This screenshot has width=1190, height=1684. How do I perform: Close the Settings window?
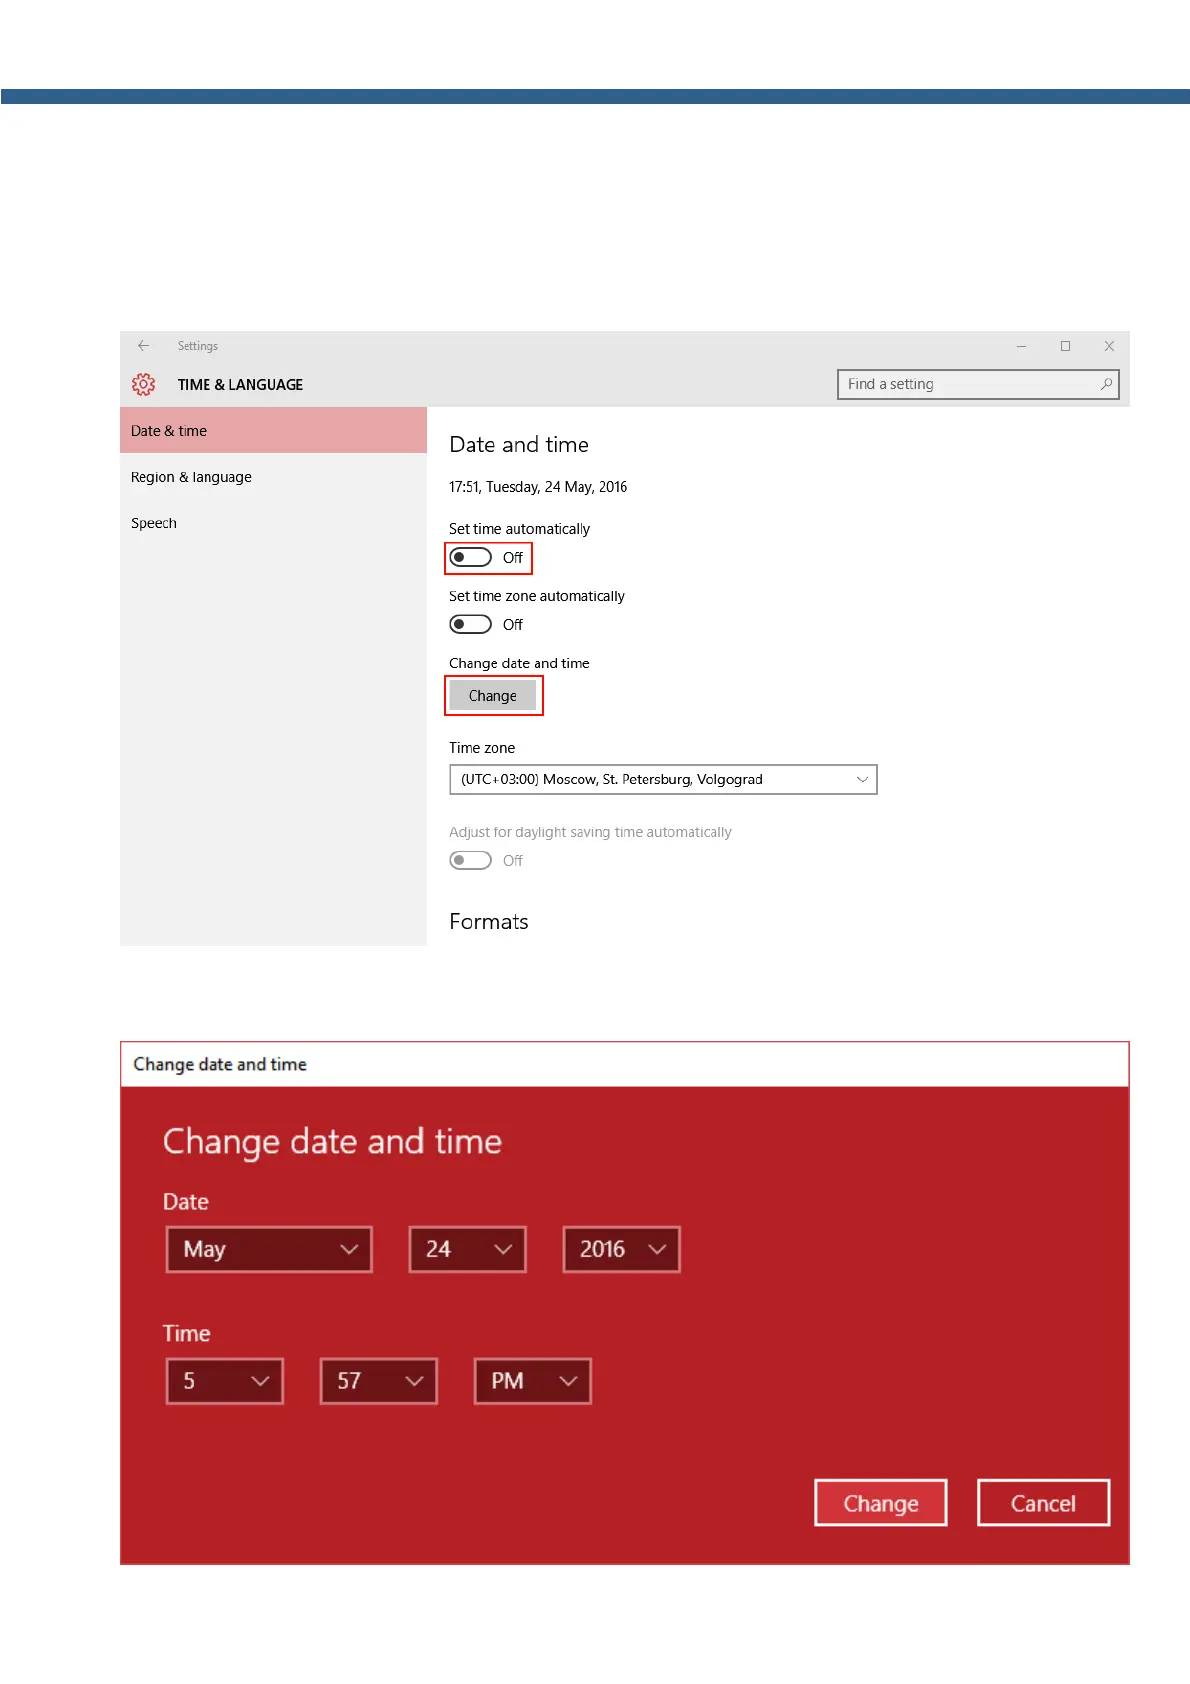click(x=1109, y=346)
